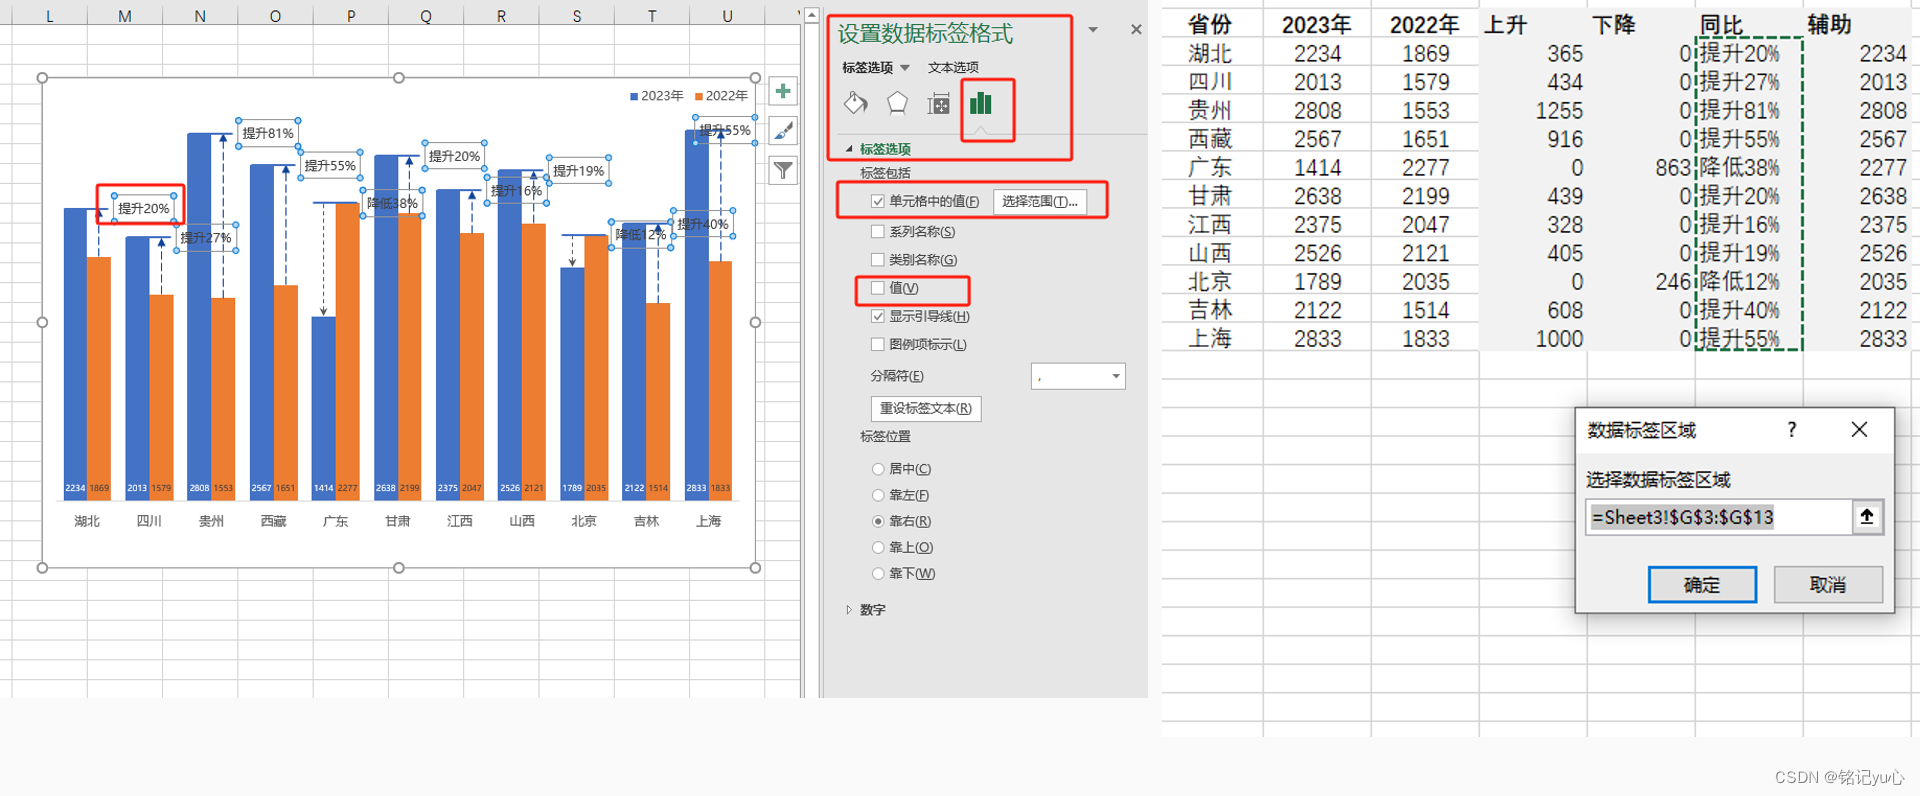This screenshot has height=796, width=1920.
Task: Select column header L
Action: coord(49,16)
